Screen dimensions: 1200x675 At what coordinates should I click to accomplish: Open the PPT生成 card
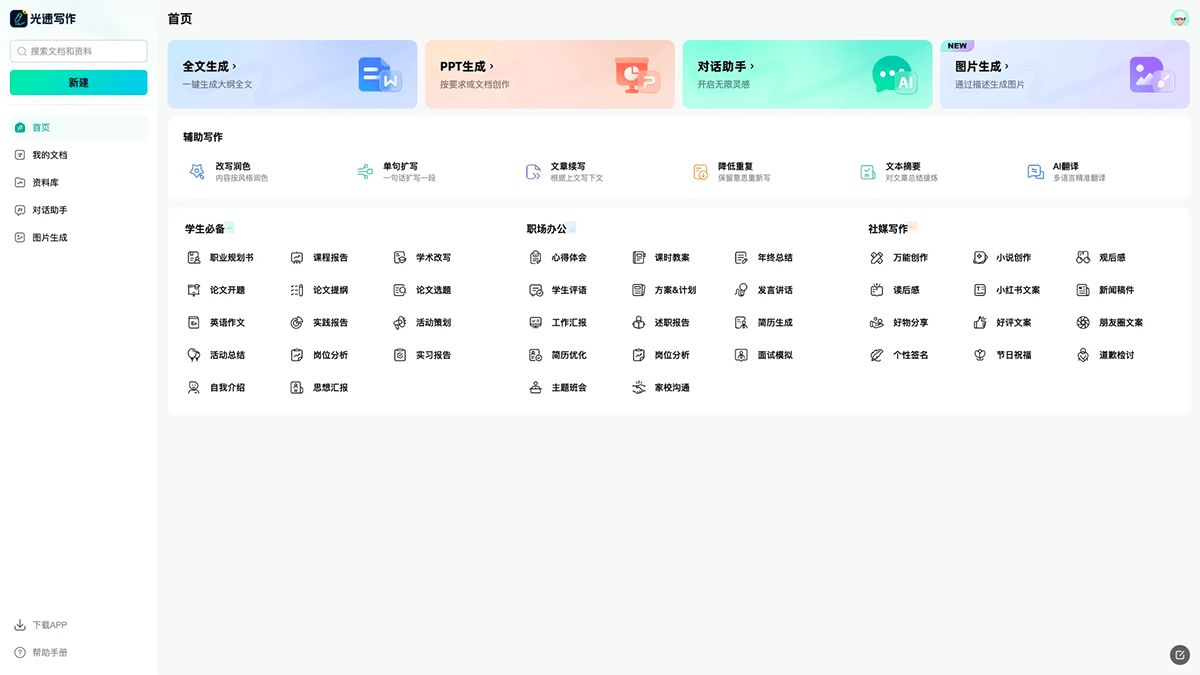coord(549,74)
